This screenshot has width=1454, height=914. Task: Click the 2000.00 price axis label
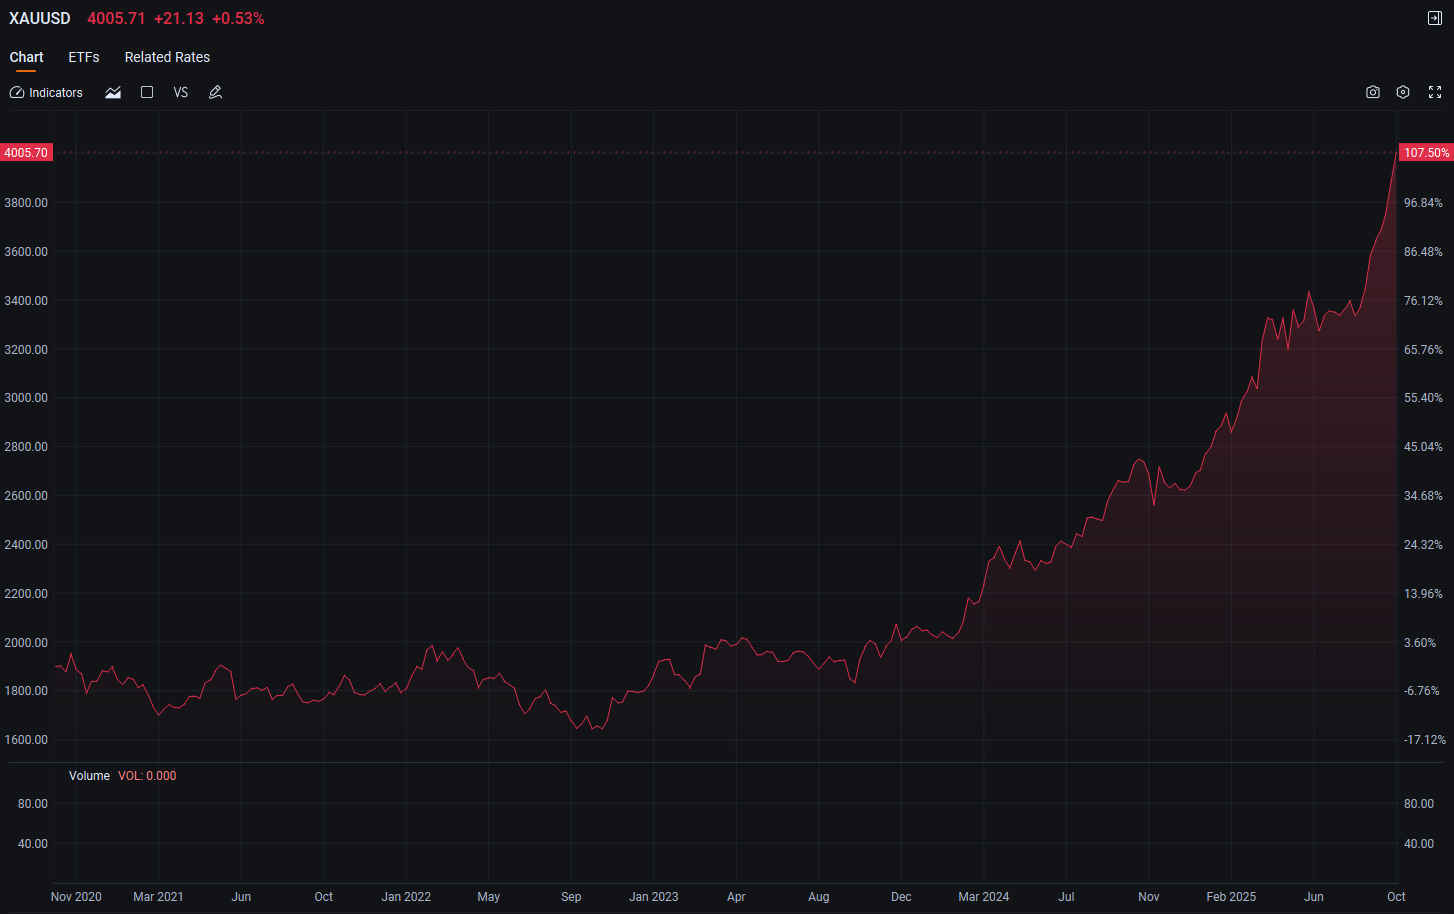(x=26, y=643)
